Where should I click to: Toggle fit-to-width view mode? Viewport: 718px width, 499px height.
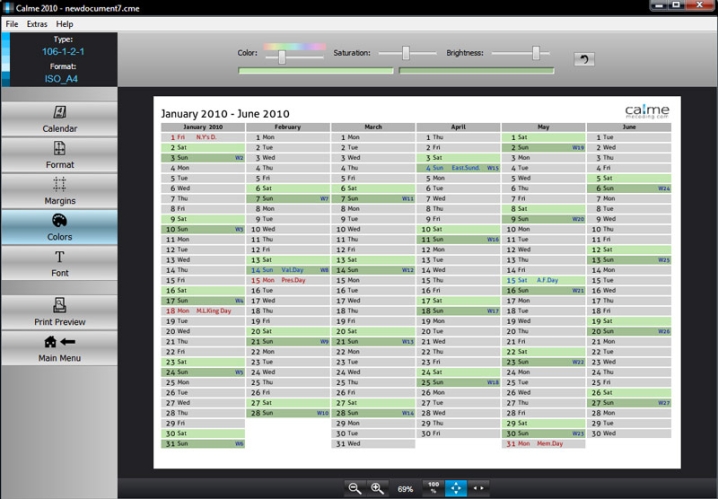tap(479, 488)
